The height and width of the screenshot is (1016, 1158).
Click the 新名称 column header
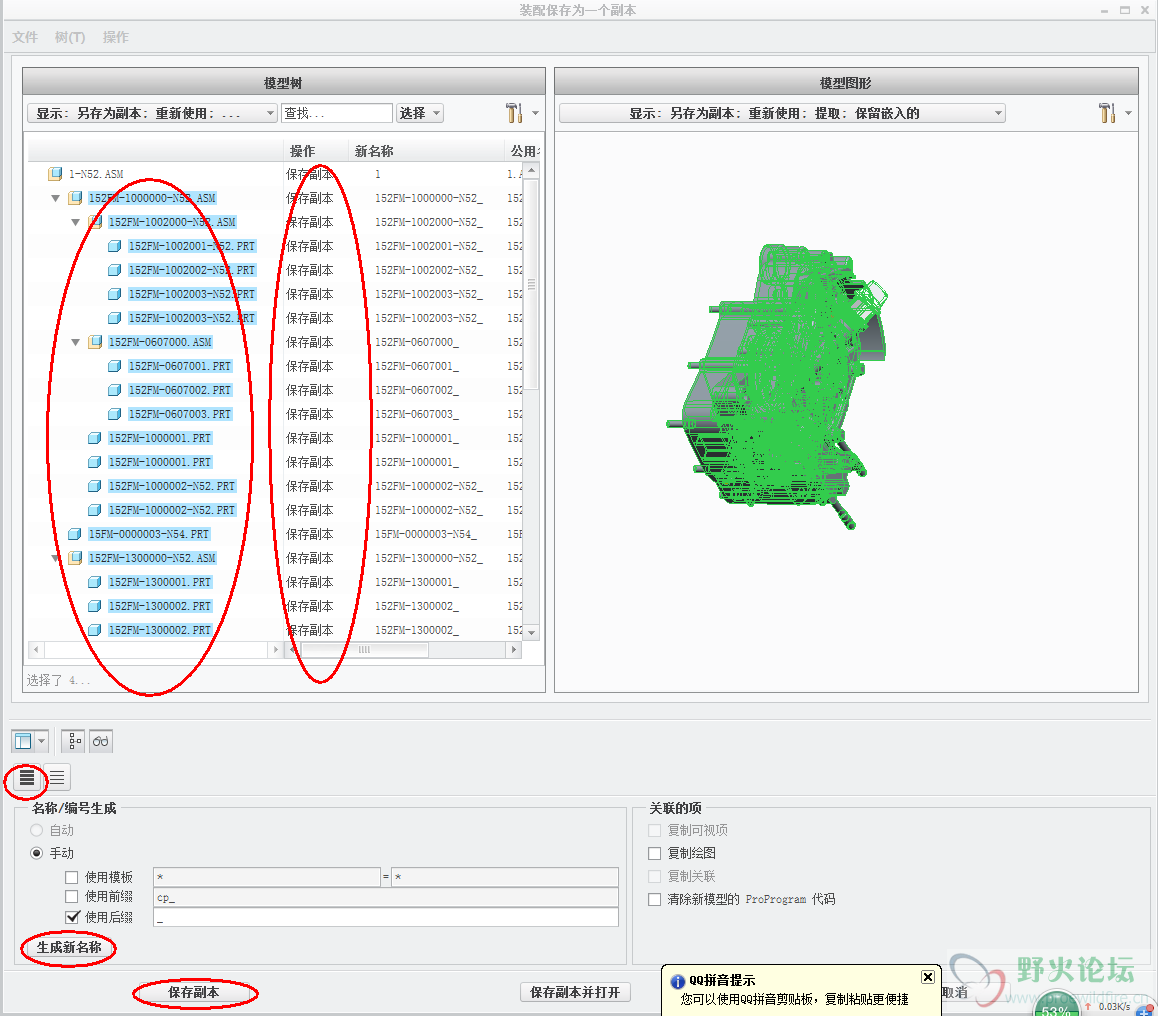tap(425, 151)
